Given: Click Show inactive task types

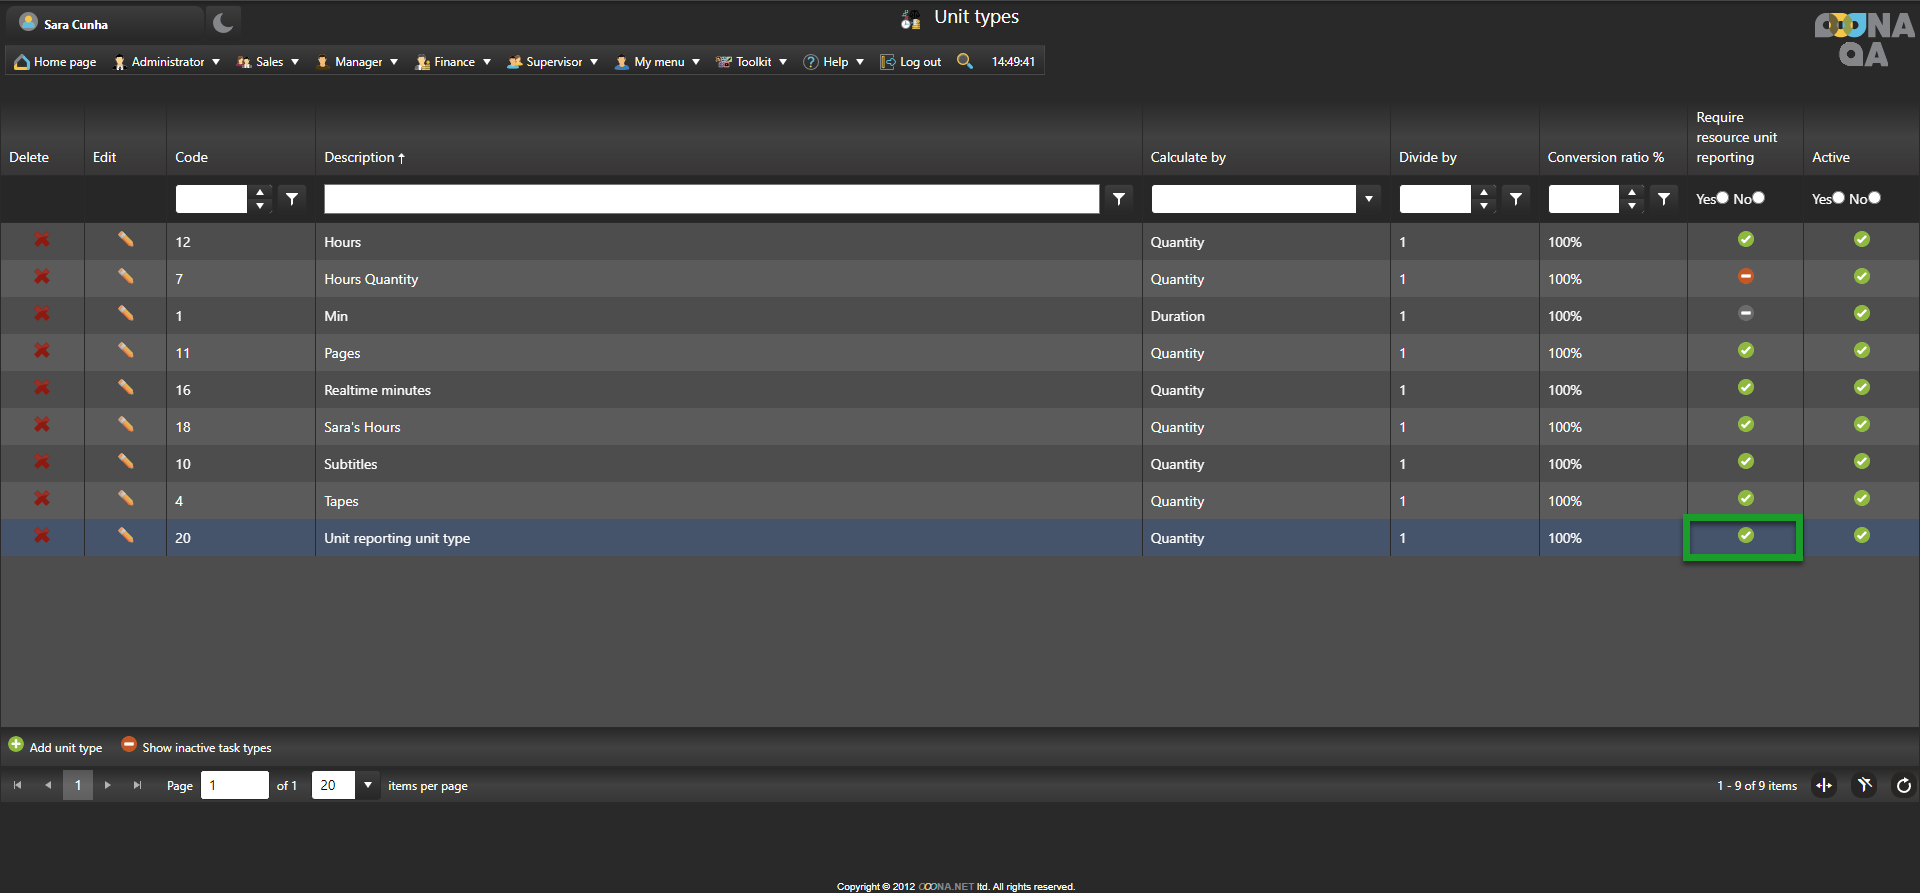Looking at the screenshot, I should [197, 747].
